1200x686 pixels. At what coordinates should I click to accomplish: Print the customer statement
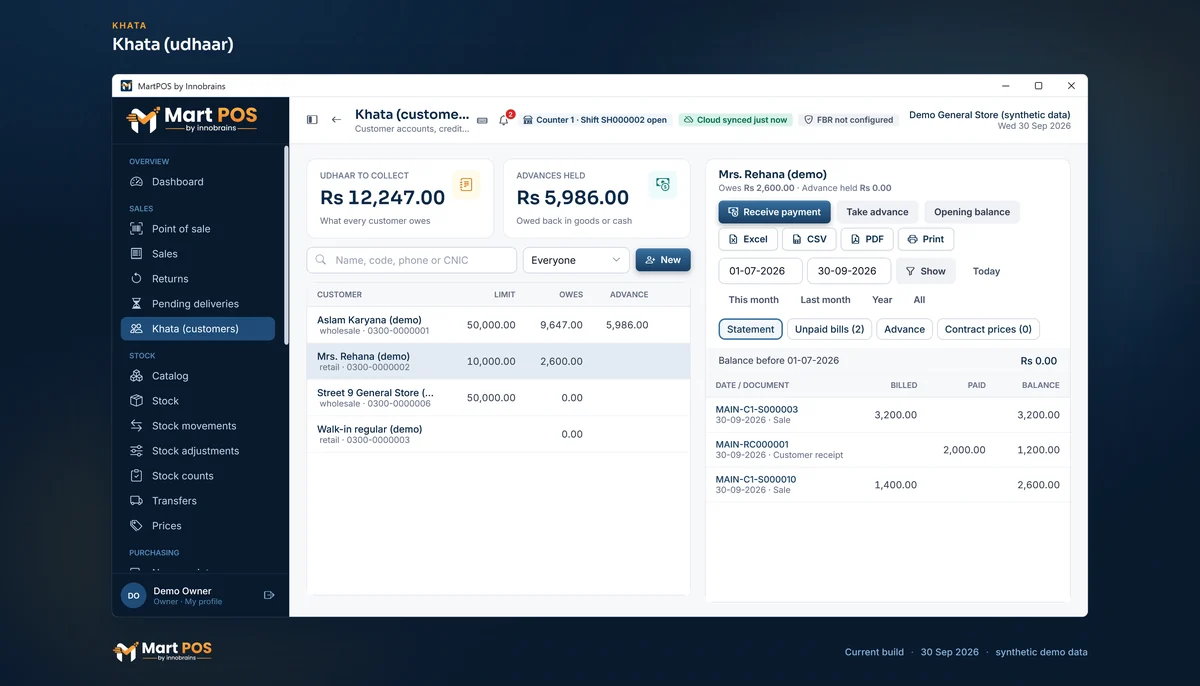click(926, 239)
